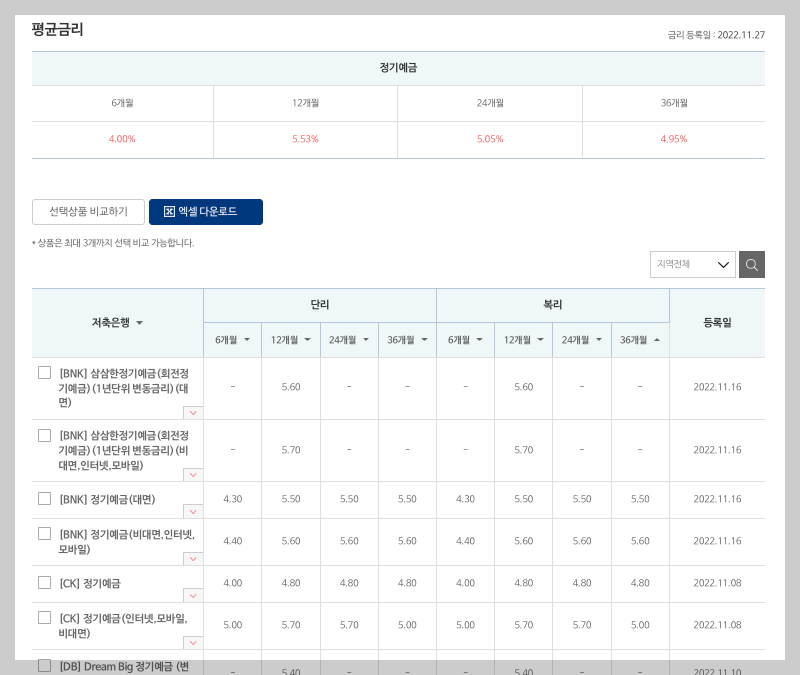Sort the 단리 12개월 column
Screen dimensions: 800x675
[308, 340]
